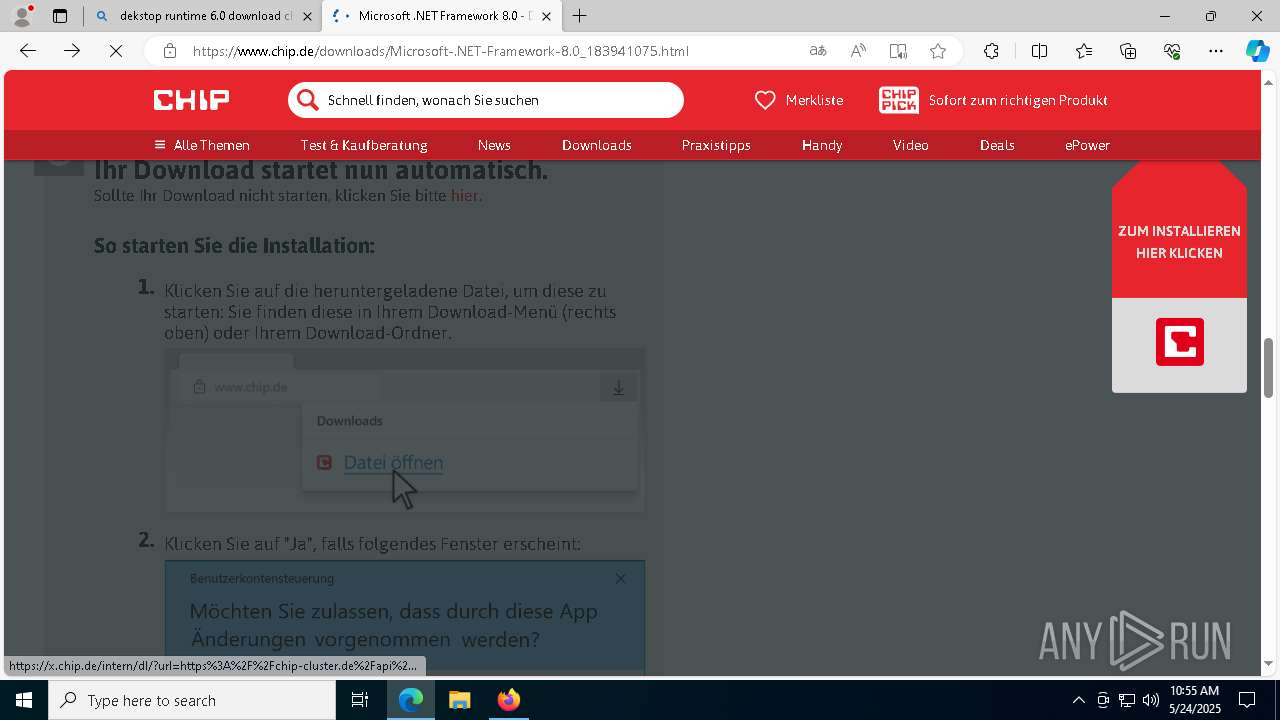Open File Explorer from taskbar

pos(459,700)
